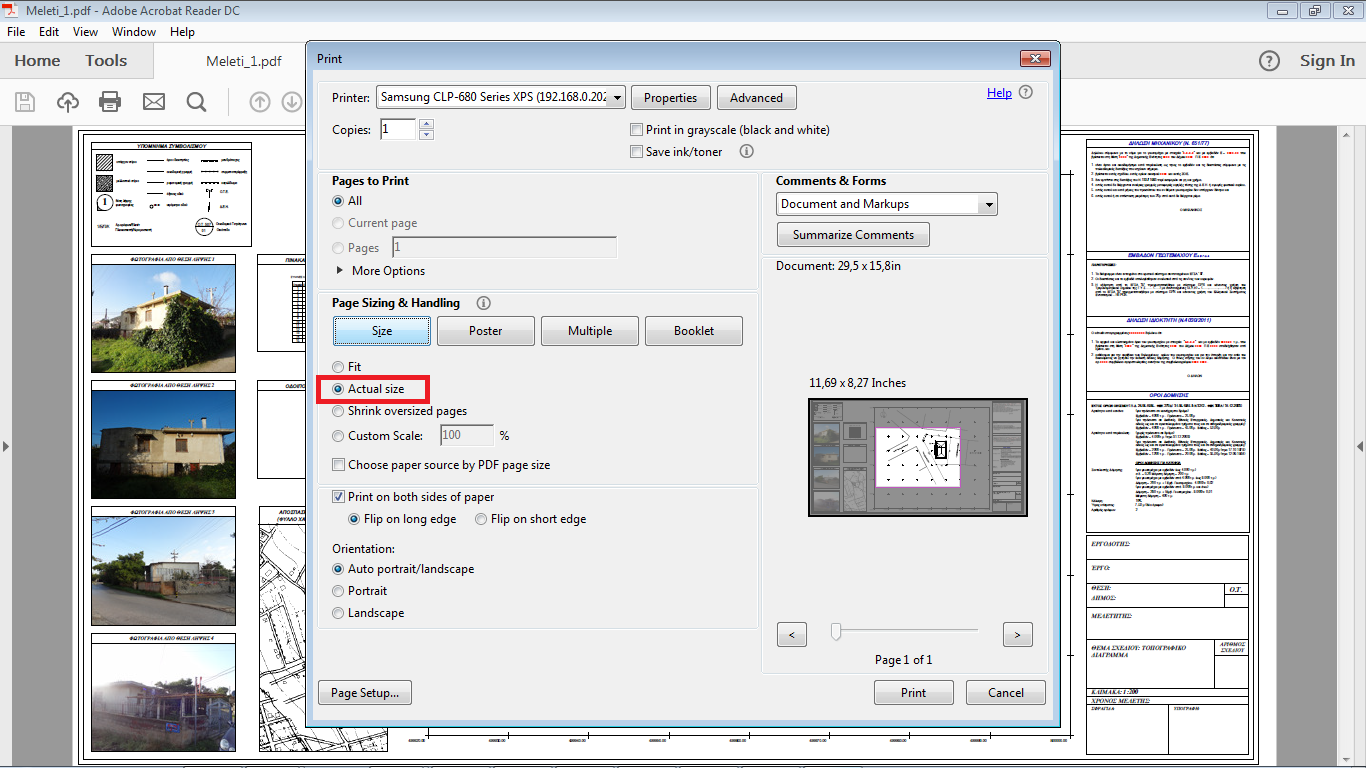Click the Print button

pyautogui.click(x=914, y=693)
